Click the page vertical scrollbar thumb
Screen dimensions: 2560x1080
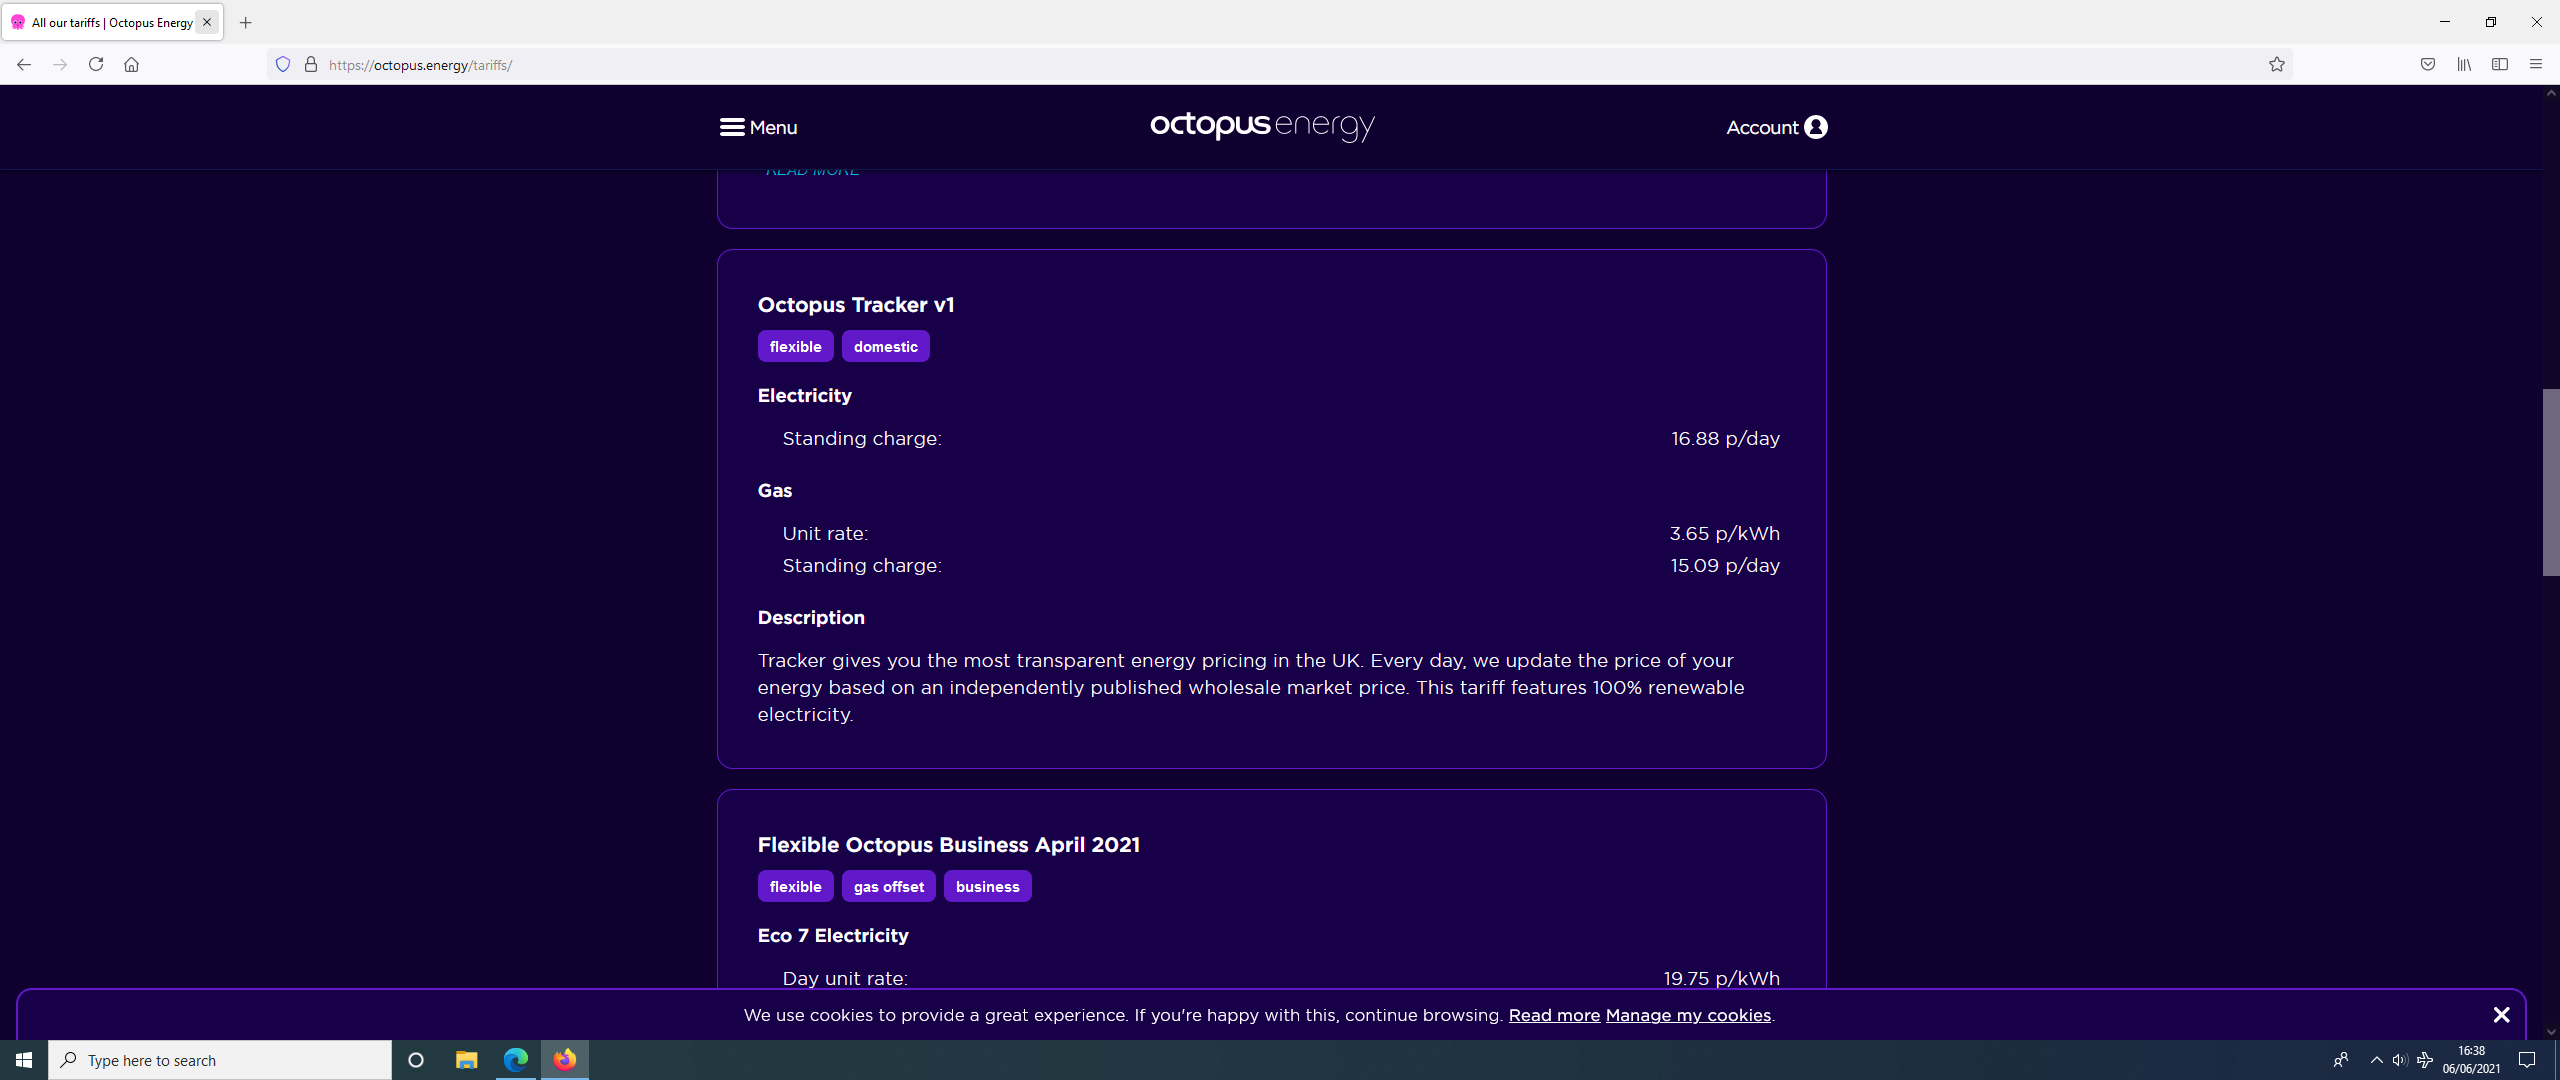[x=2550, y=482]
